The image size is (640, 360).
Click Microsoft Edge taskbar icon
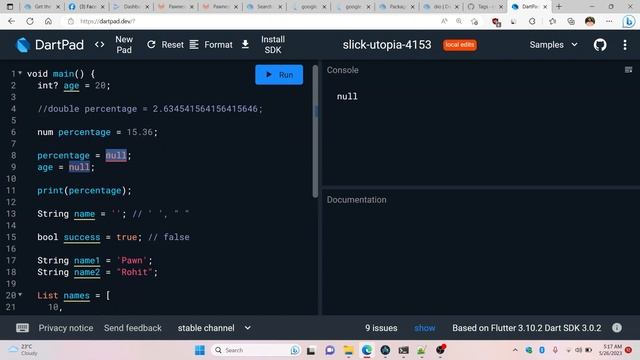367,350
